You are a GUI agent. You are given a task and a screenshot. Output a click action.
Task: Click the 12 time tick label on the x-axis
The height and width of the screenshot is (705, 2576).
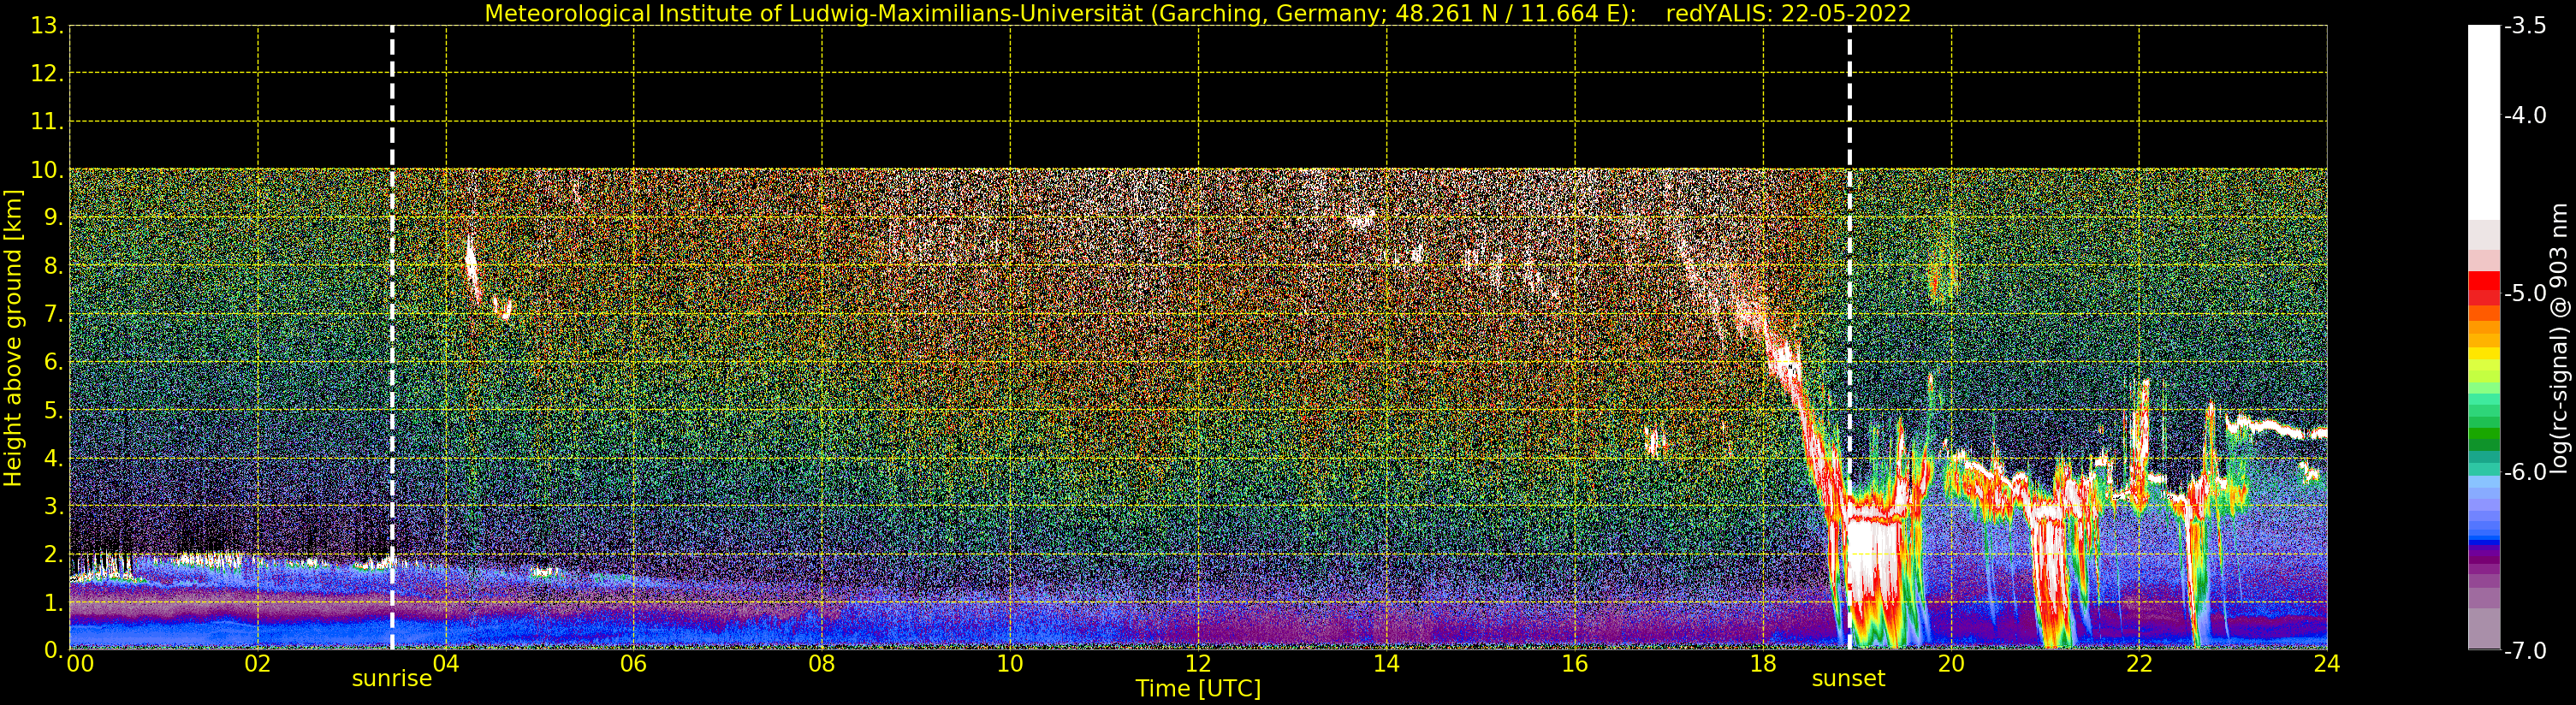[x=1198, y=664]
